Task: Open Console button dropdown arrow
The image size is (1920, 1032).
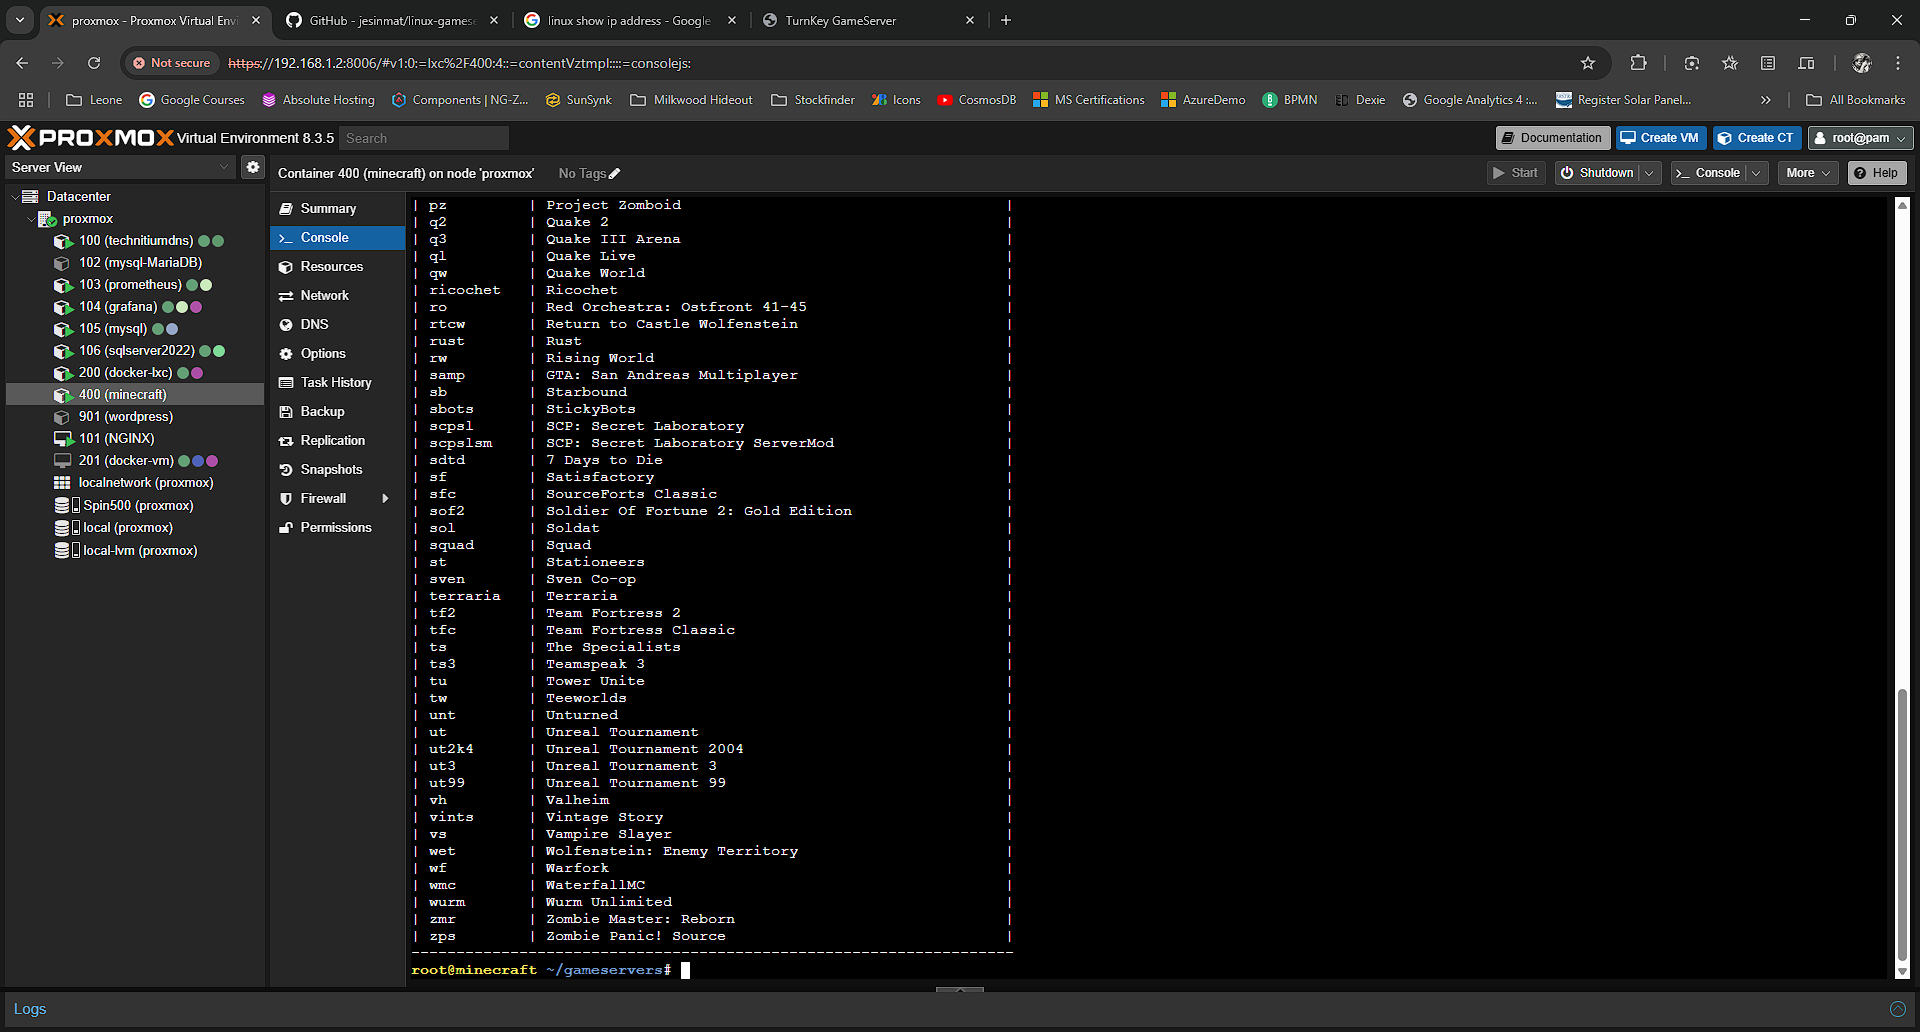Action: click(1756, 173)
